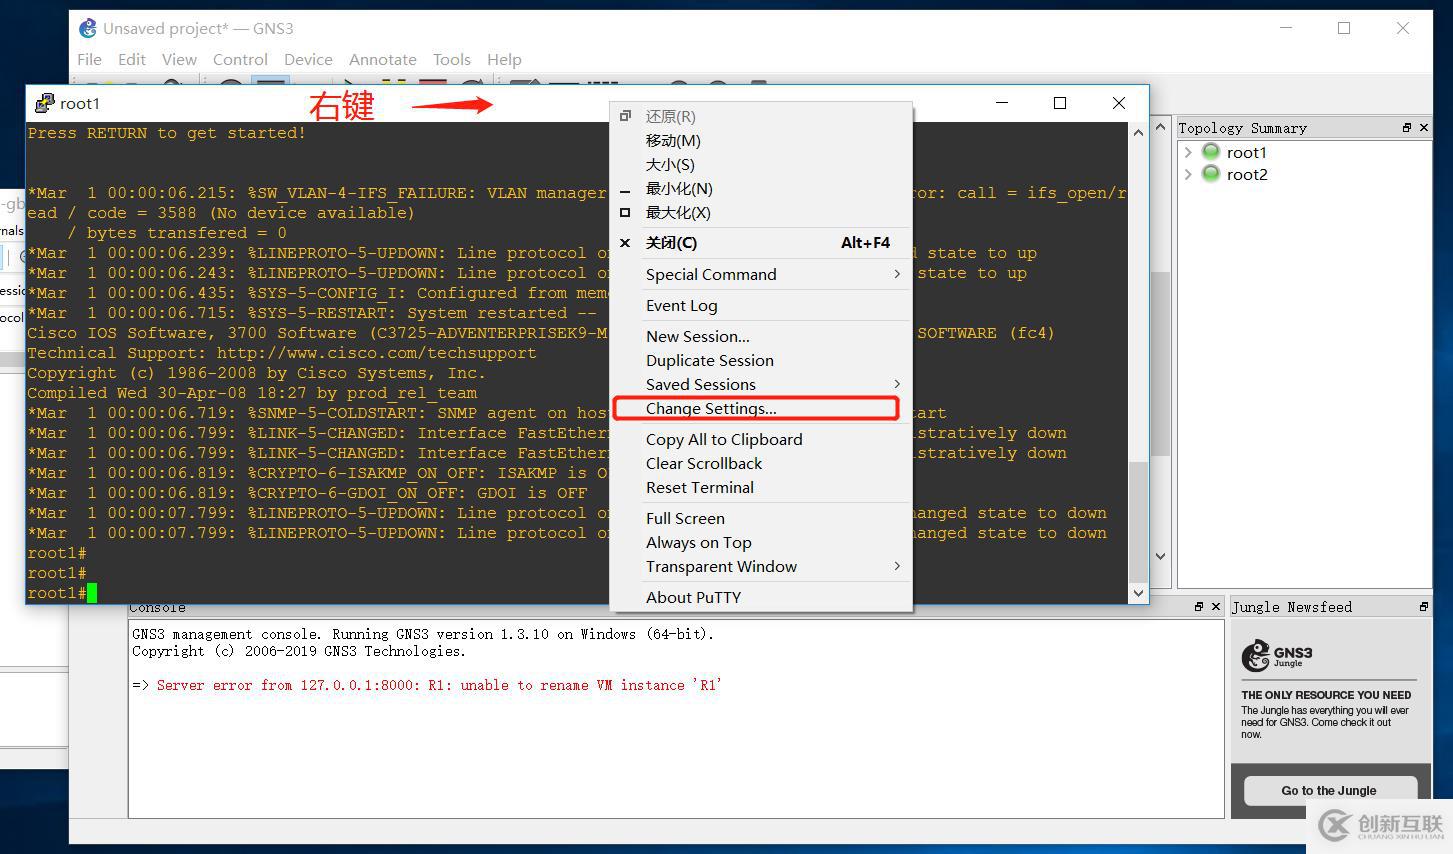Image resolution: width=1453 pixels, height=854 pixels.
Task: Open the File menu in GNS3
Action: 89,59
